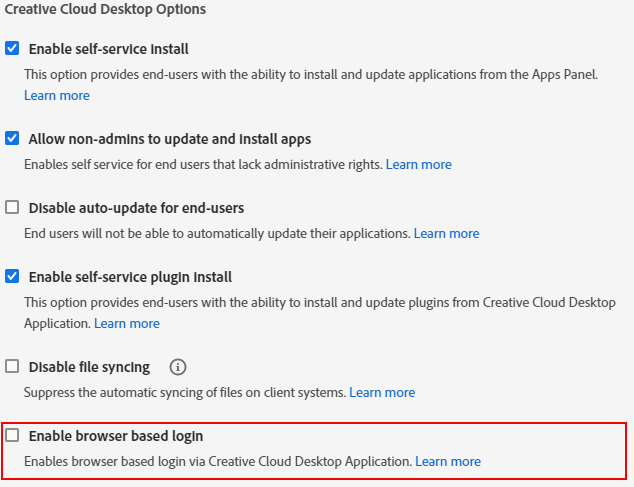Follow Learn more link about auto-update
This screenshot has width=634, height=487.
(x=446, y=233)
